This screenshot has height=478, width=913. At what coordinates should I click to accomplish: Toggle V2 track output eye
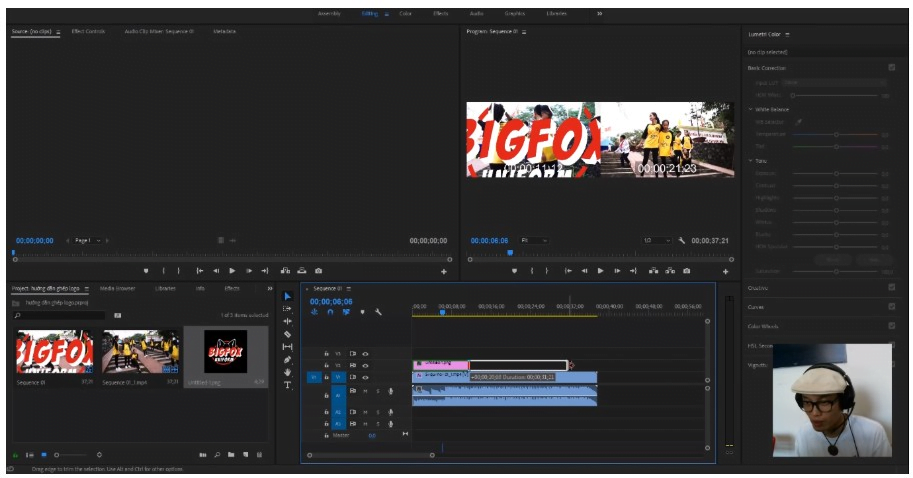tap(365, 366)
